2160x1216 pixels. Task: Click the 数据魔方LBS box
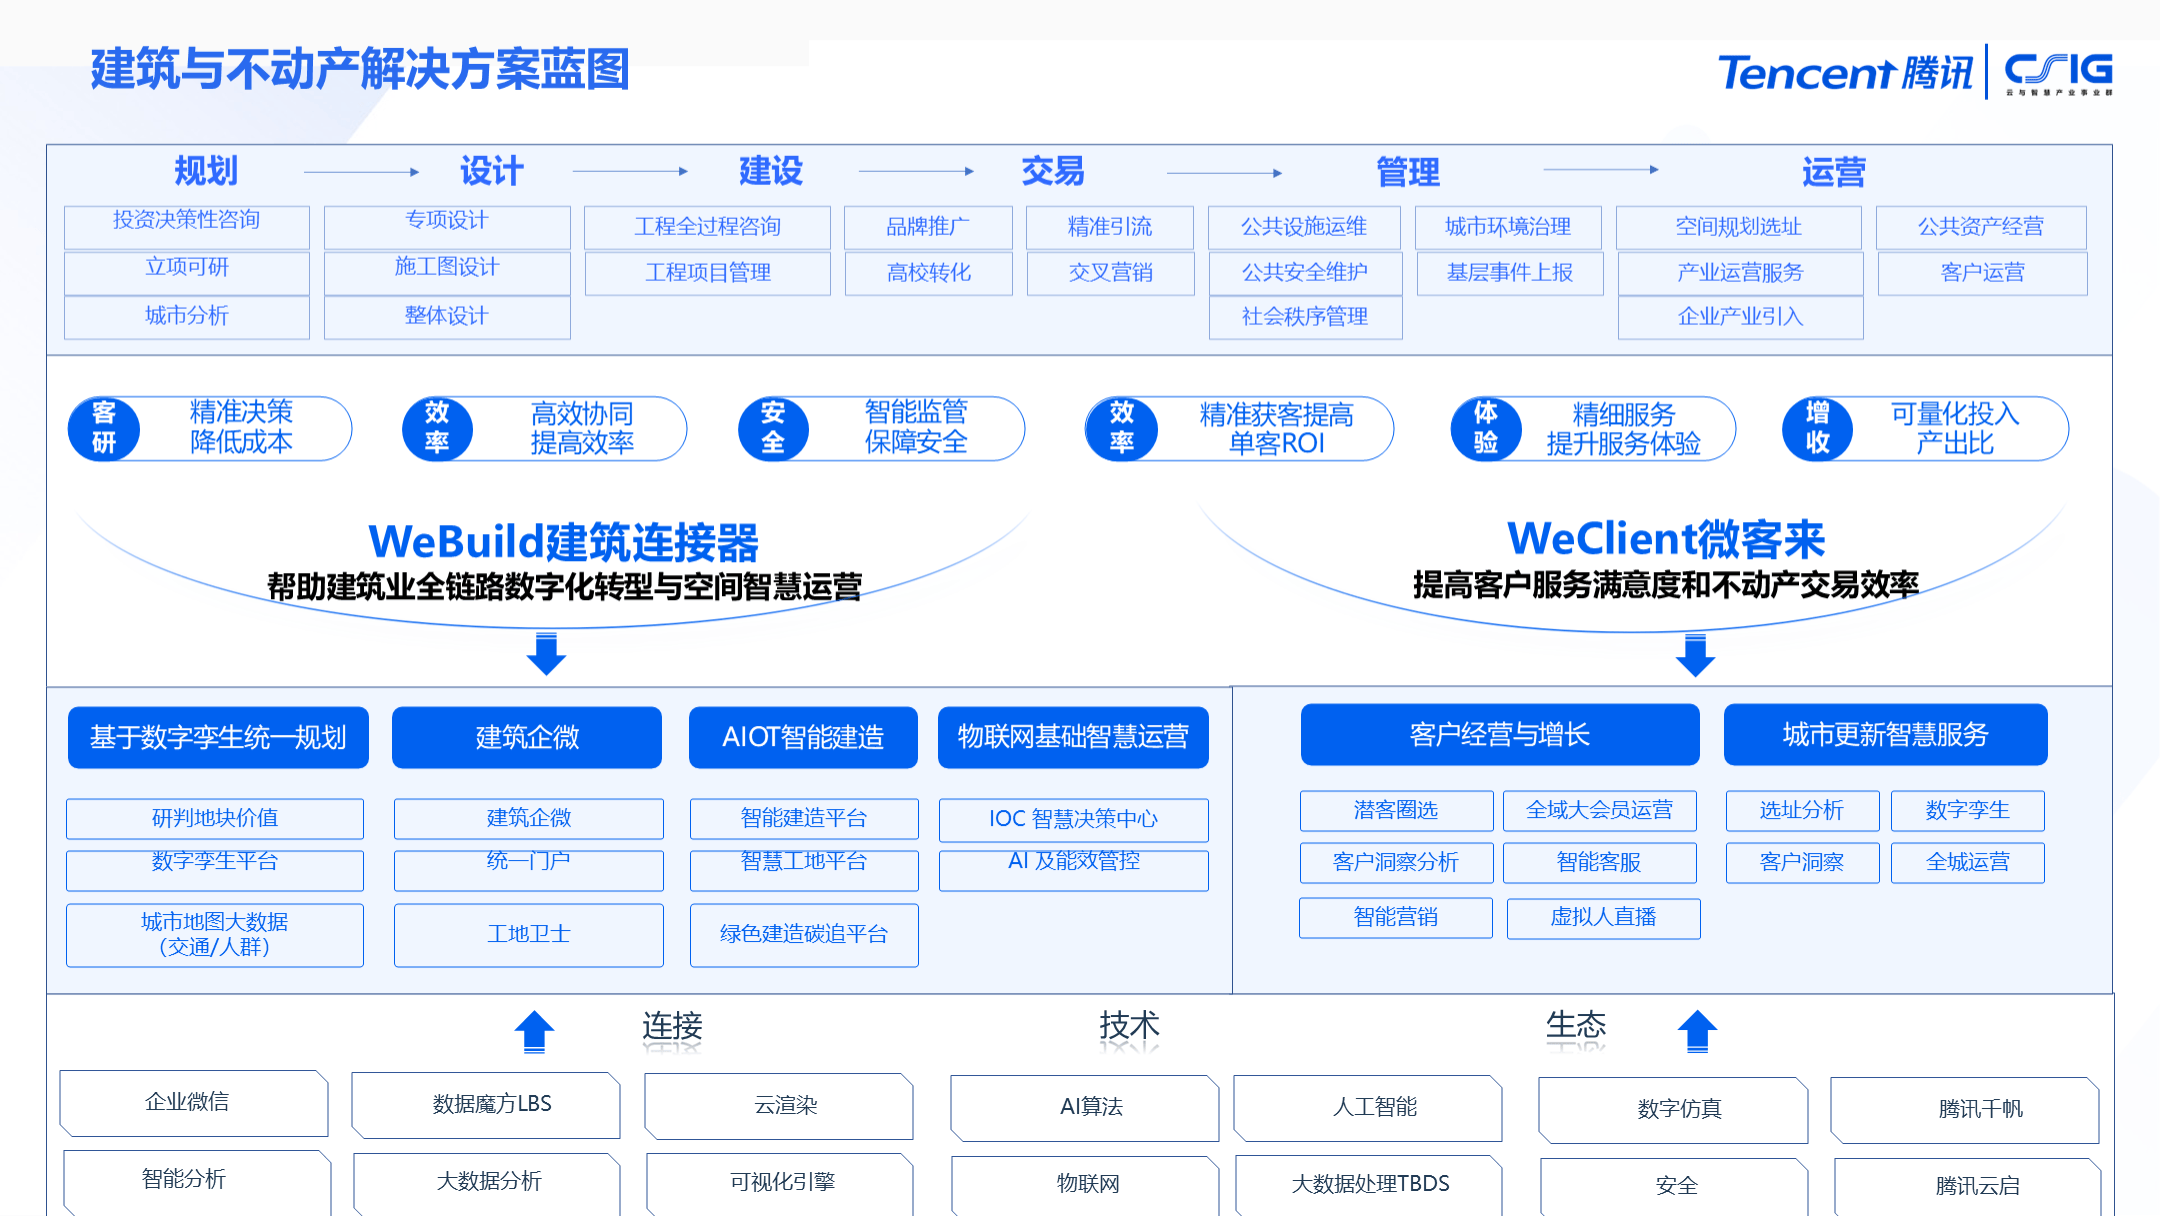pos(486,1105)
